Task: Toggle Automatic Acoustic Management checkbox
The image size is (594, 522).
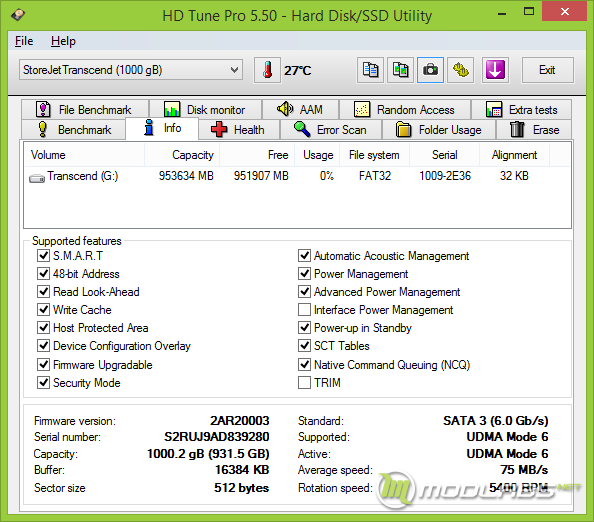Action: 304,255
